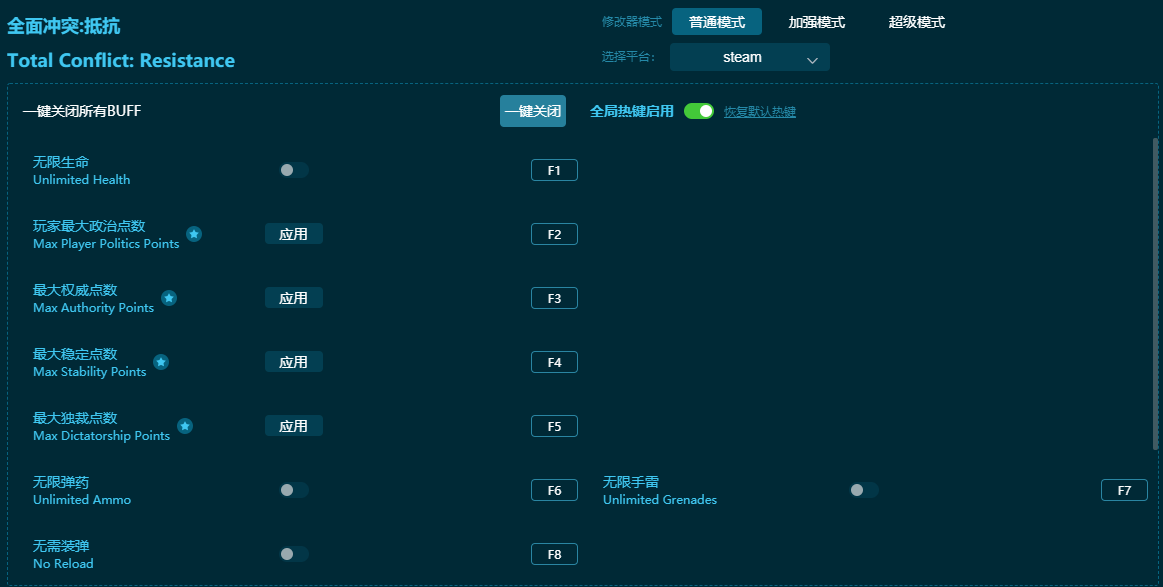Apply Max Dictatorship Points
The image size is (1163, 587).
[293, 425]
